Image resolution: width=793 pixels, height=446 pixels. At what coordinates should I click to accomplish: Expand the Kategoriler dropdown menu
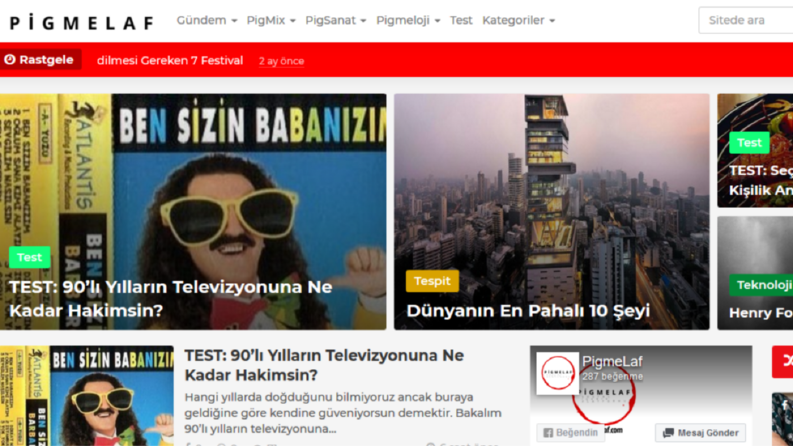click(x=518, y=20)
